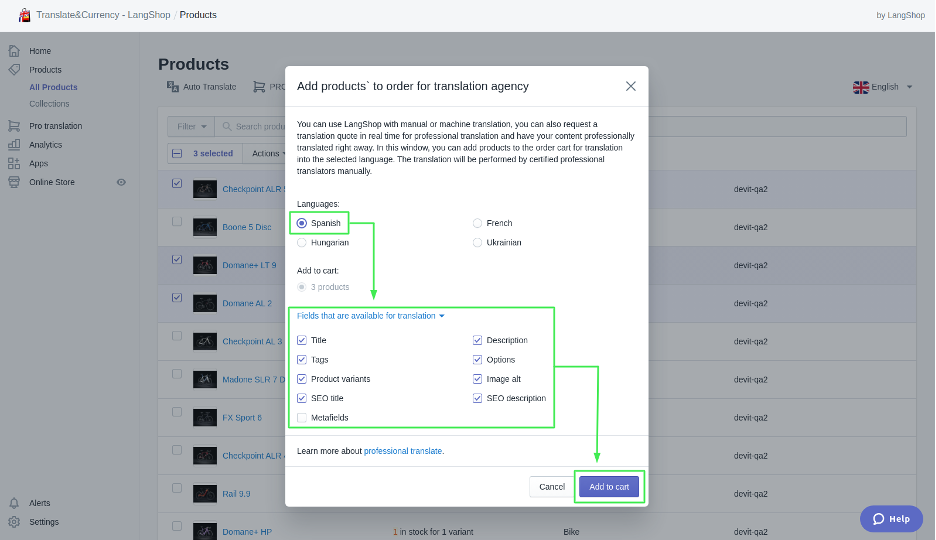Select French language radio button
The image size is (936, 540).
[478, 223]
